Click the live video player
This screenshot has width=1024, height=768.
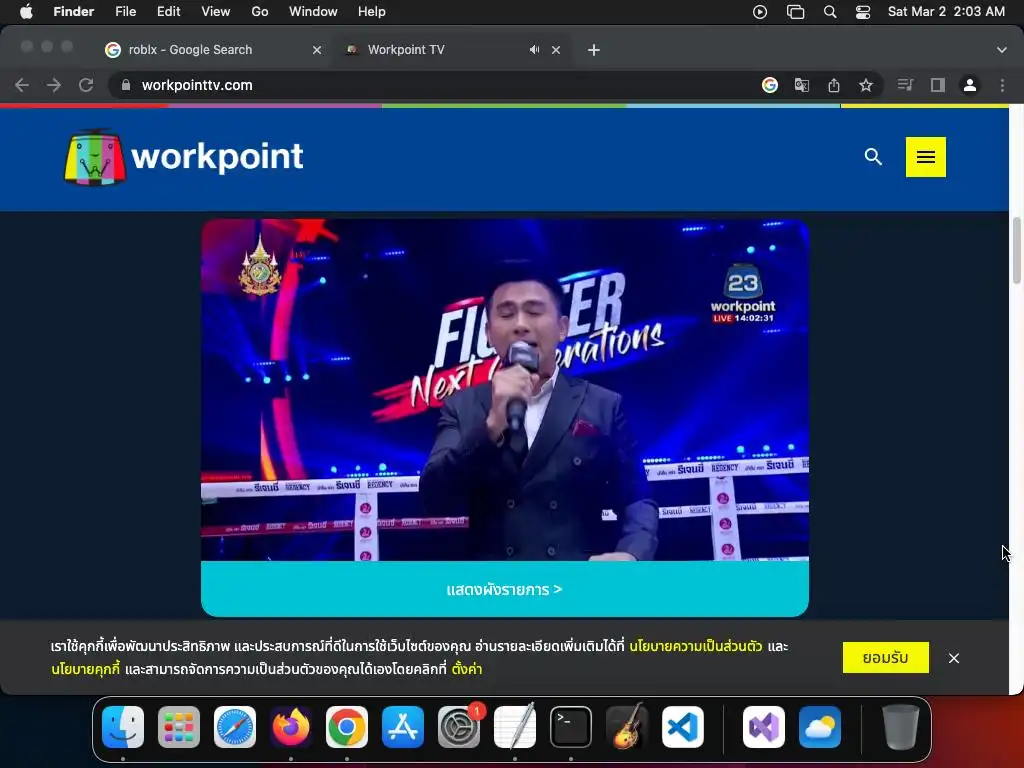pos(505,390)
